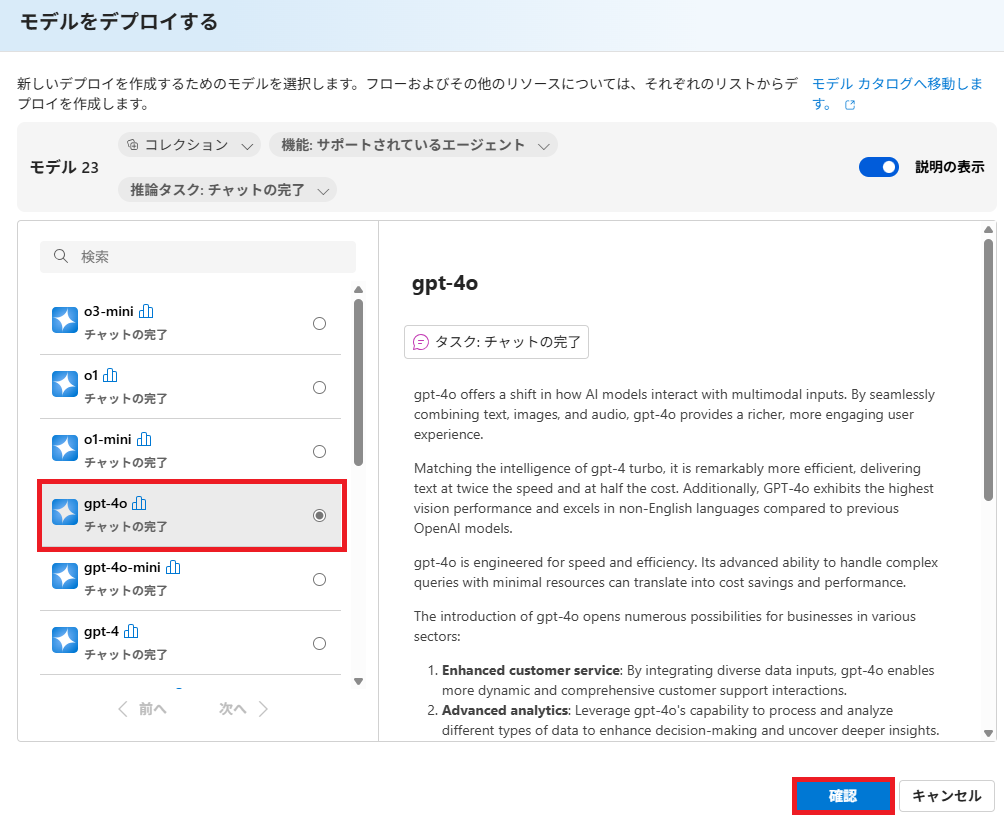Click the o1-mini model name

[108, 439]
